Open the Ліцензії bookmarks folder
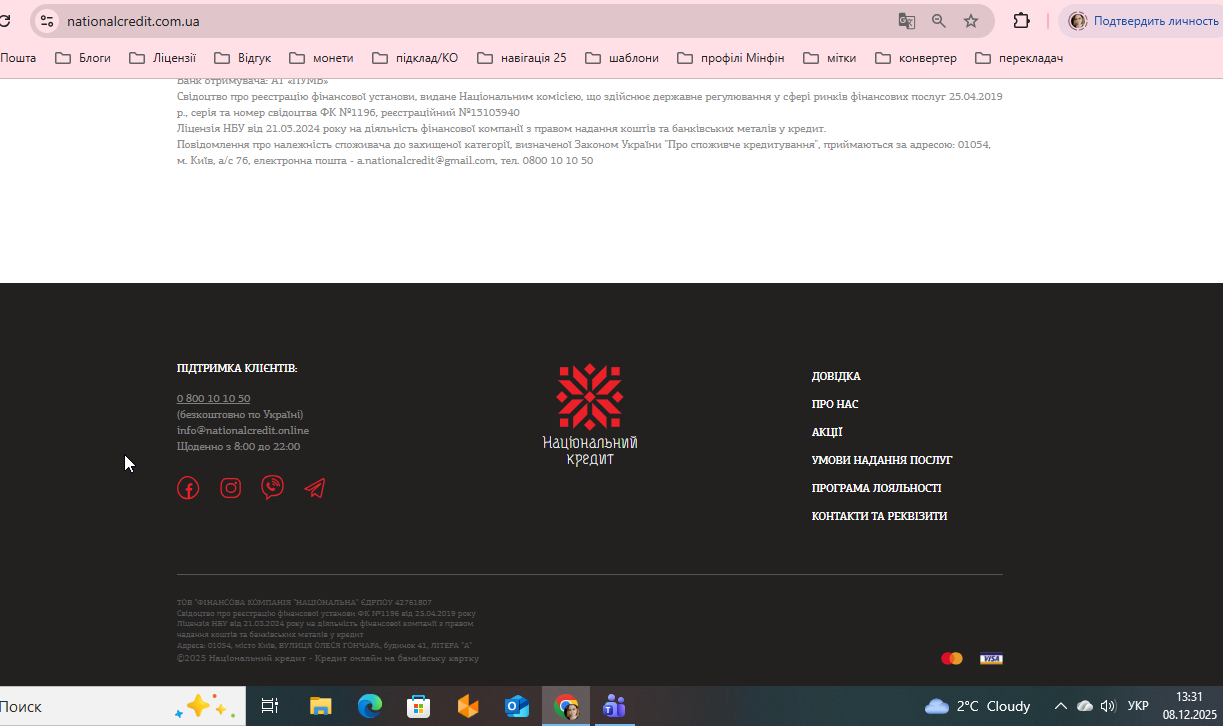The width and height of the screenshot is (1223, 726). coord(163,58)
